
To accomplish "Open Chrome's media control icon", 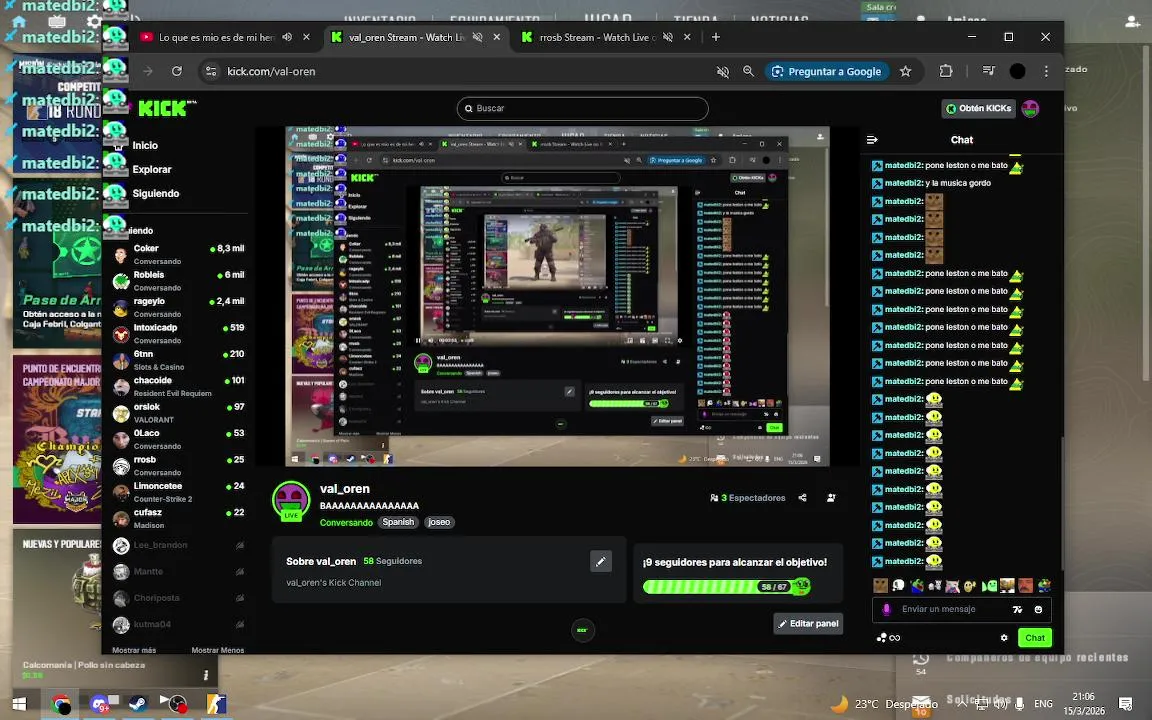I will [988, 71].
